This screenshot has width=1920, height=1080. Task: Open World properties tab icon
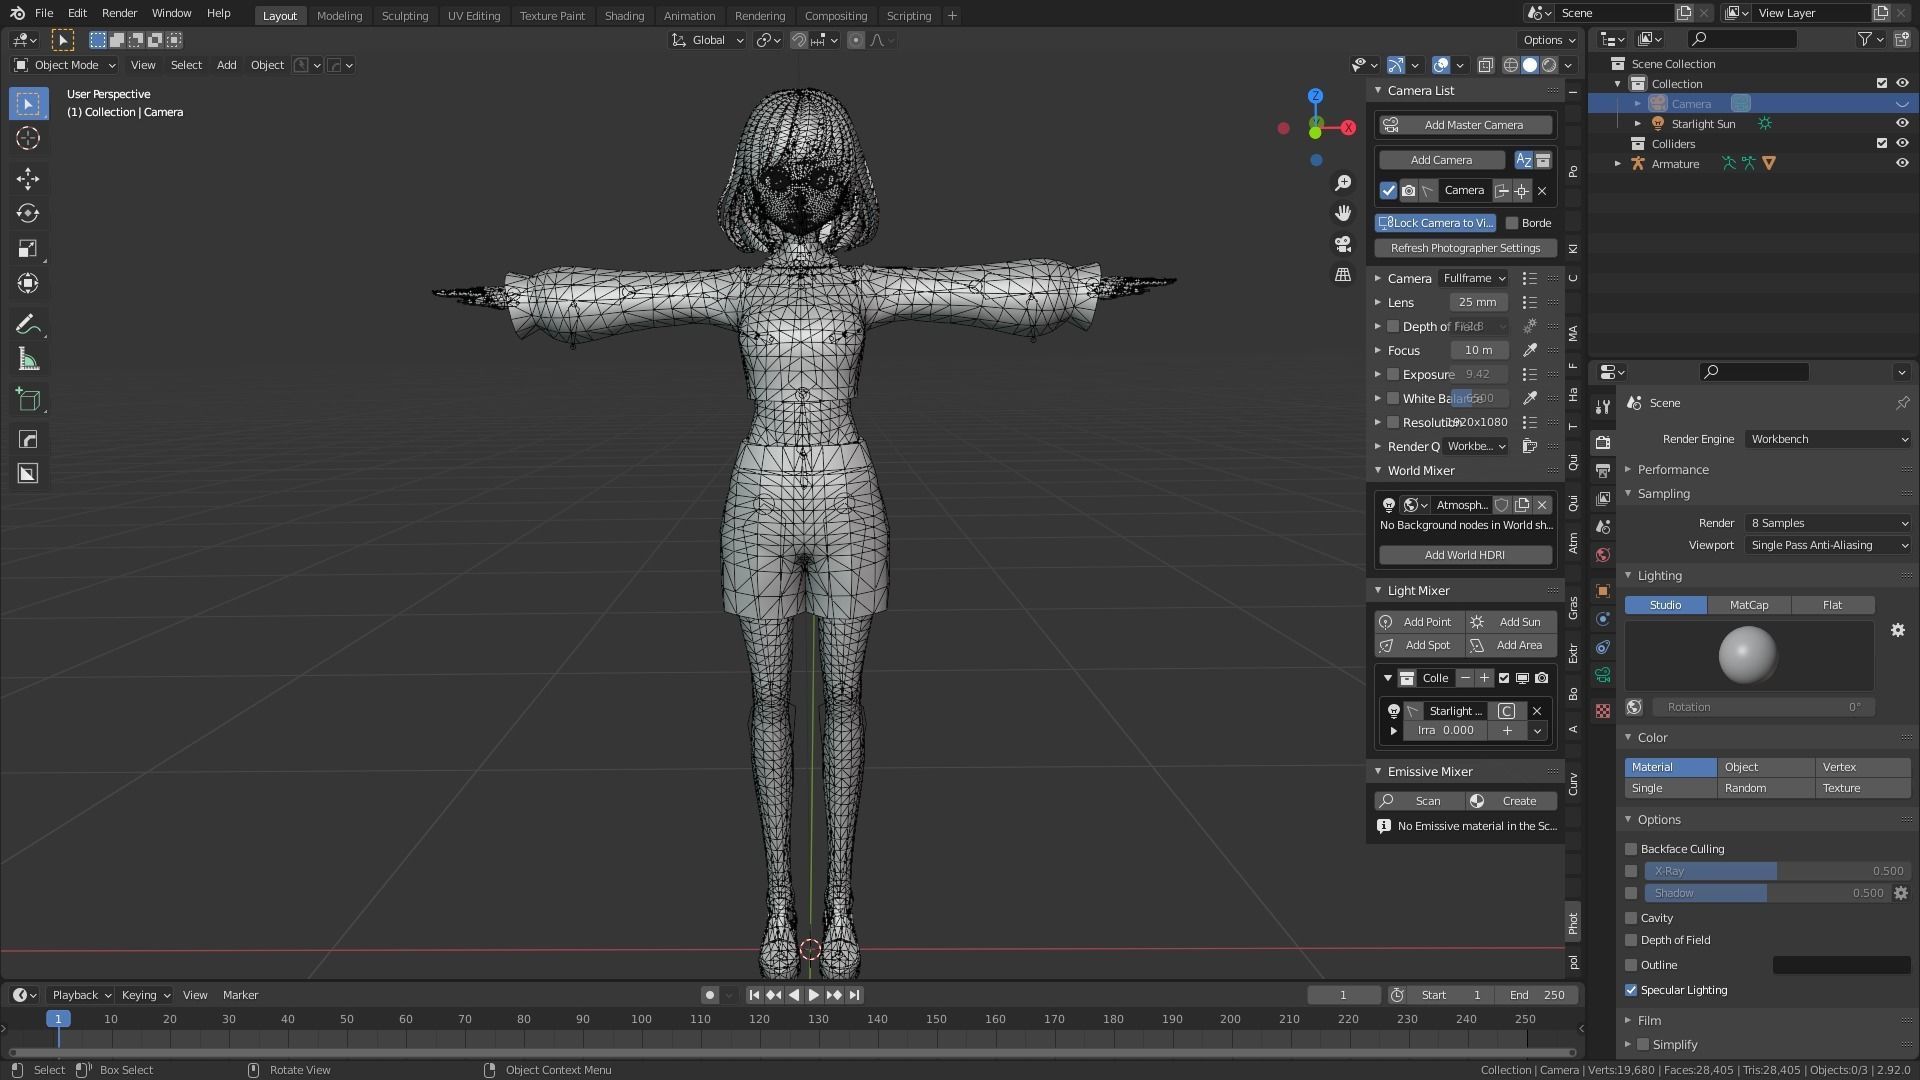pos(1603,555)
